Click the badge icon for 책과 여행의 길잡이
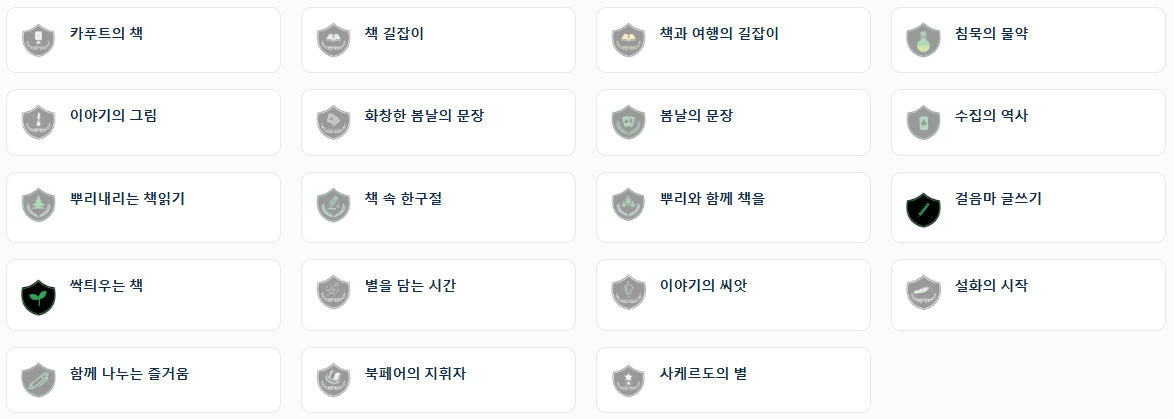Screen dimensions: 1174x419 (x=628, y=40)
